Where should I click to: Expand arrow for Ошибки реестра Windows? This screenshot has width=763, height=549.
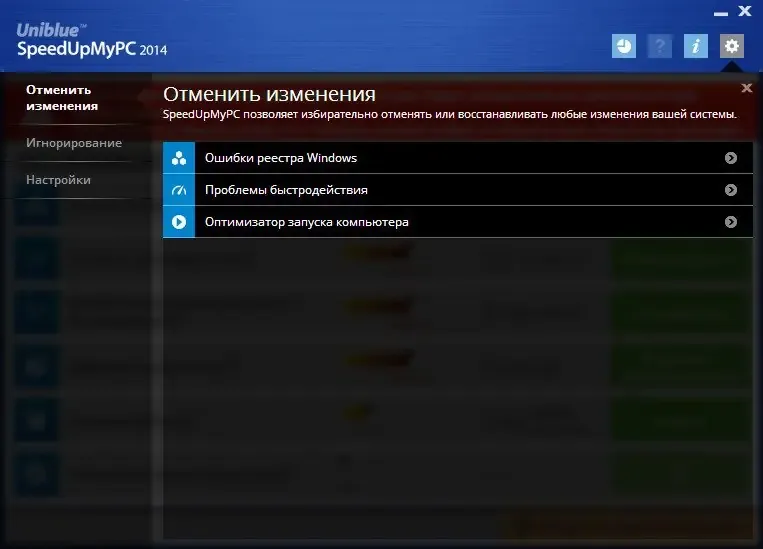click(x=730, y=158)
